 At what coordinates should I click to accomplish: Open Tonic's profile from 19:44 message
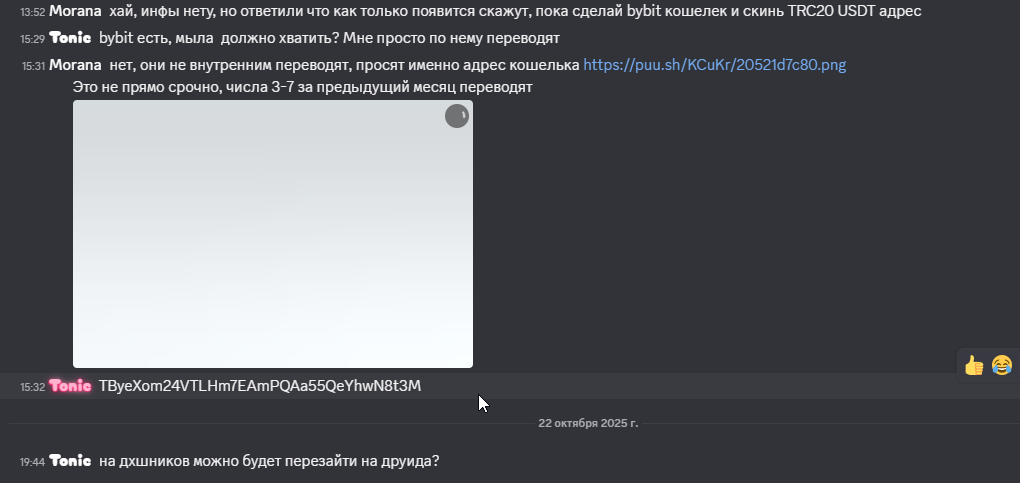70,461
